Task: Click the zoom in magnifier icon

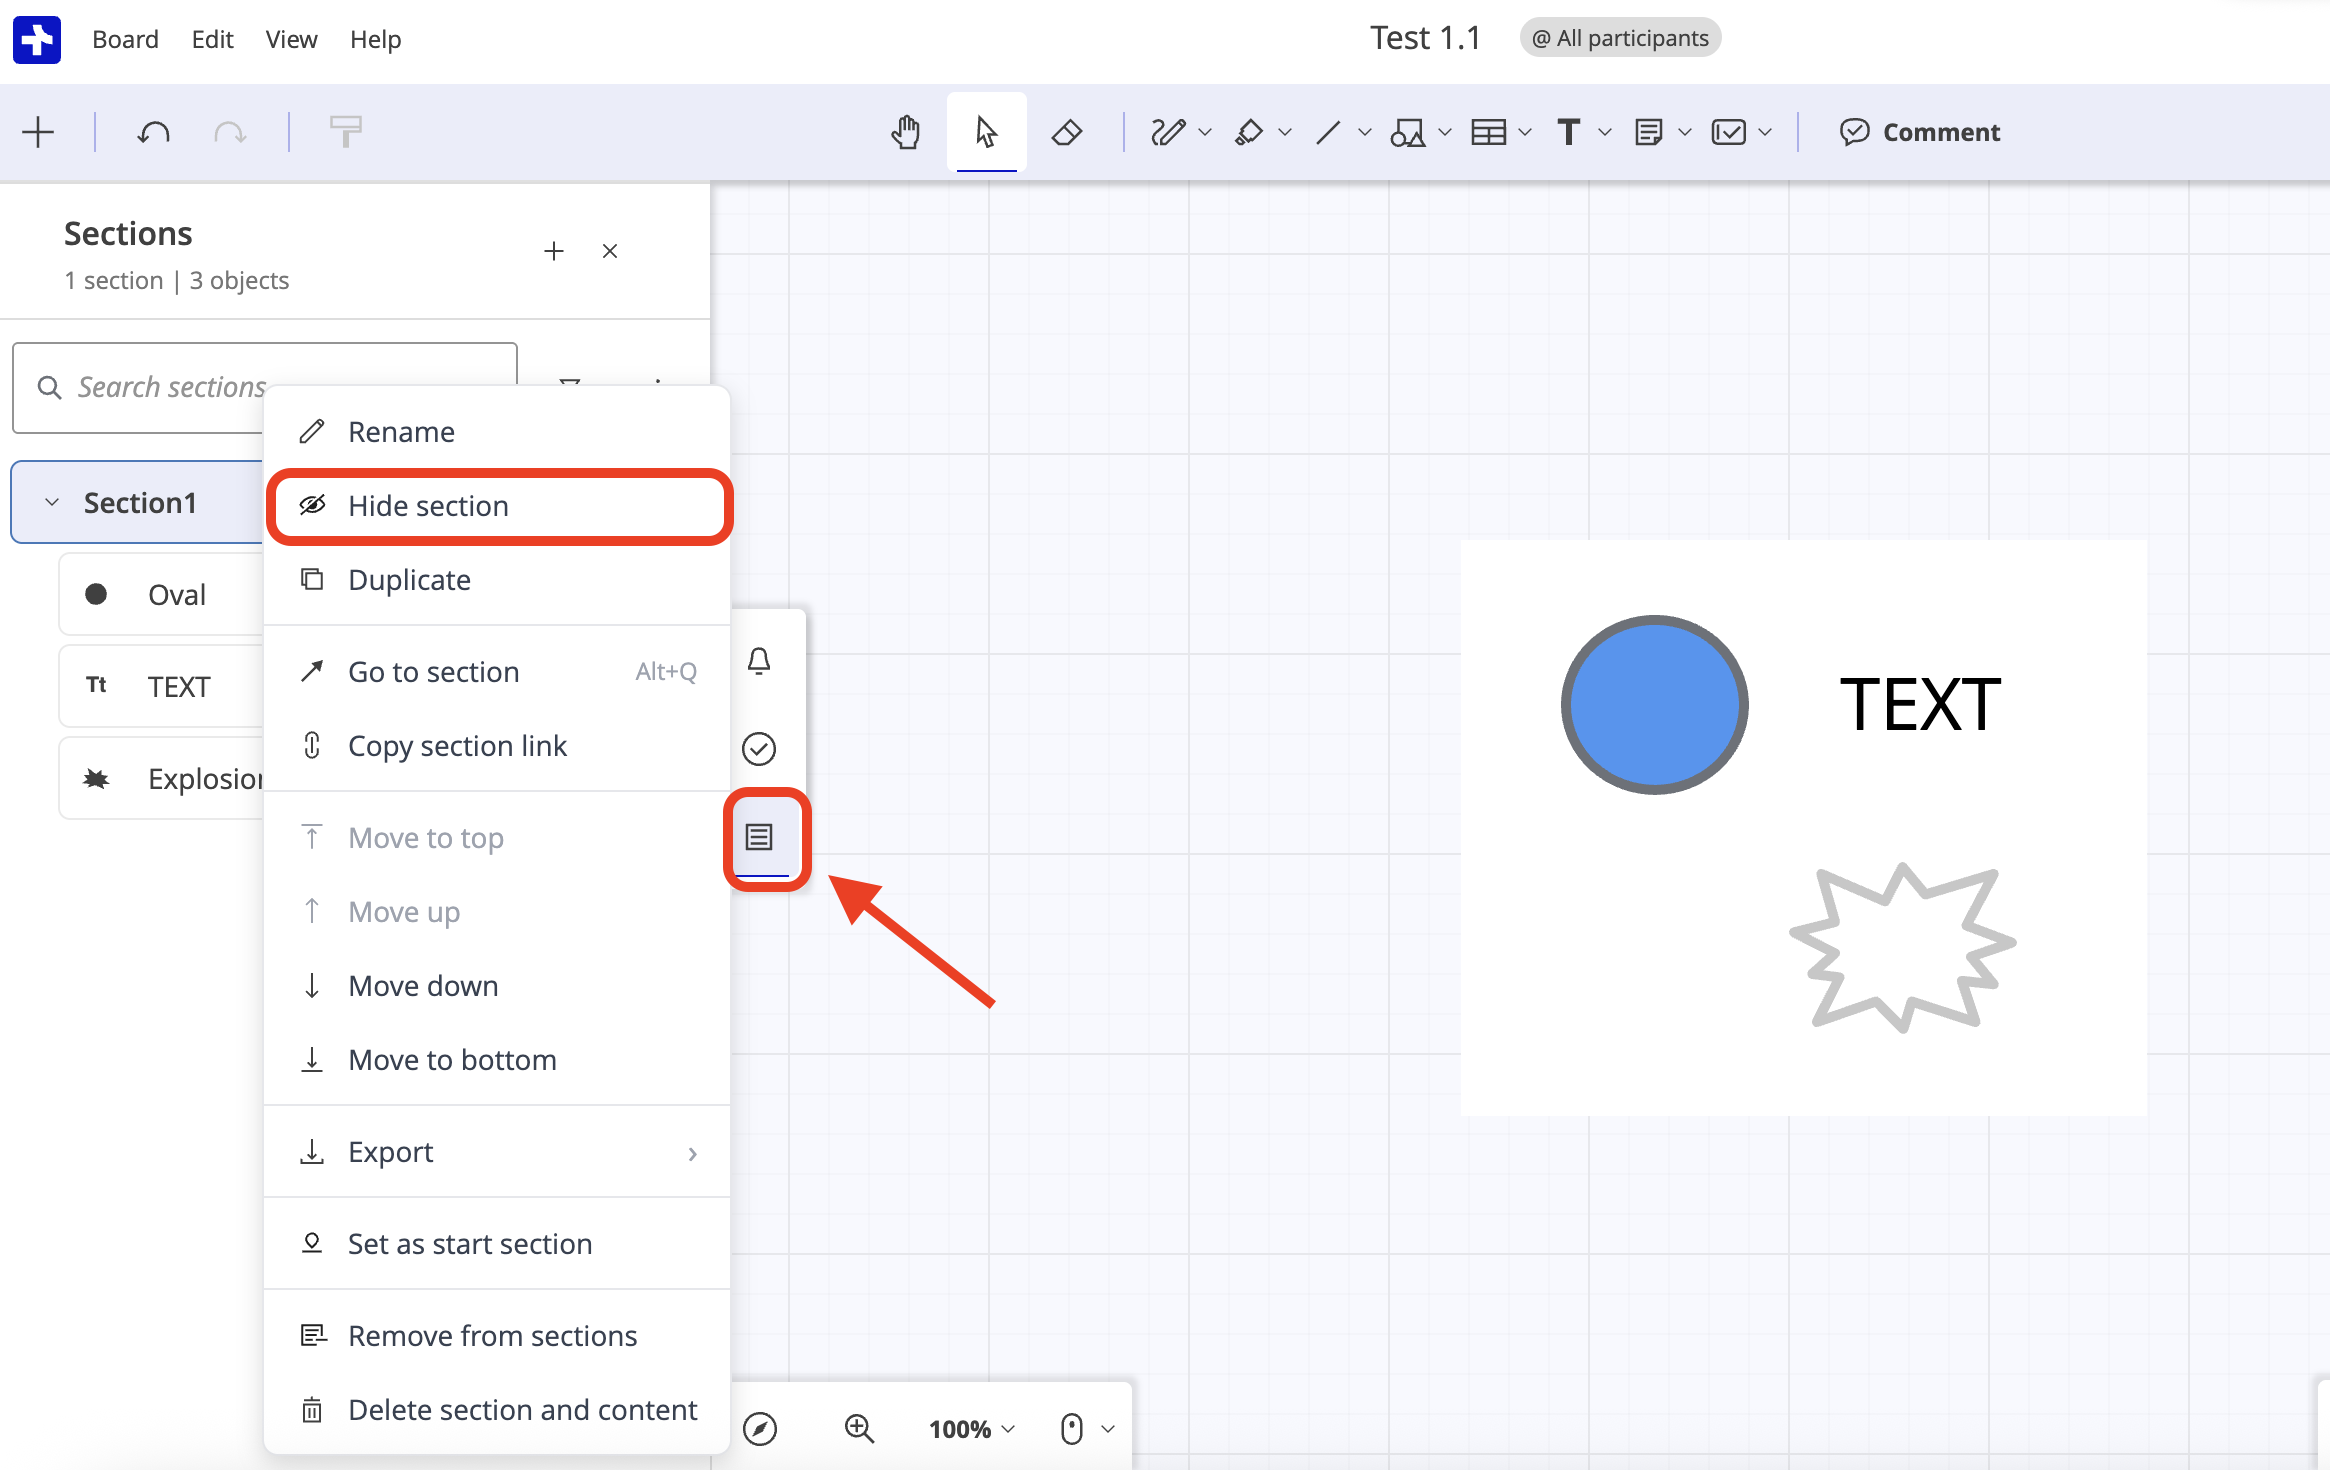Action: [x=859, y=1429]
